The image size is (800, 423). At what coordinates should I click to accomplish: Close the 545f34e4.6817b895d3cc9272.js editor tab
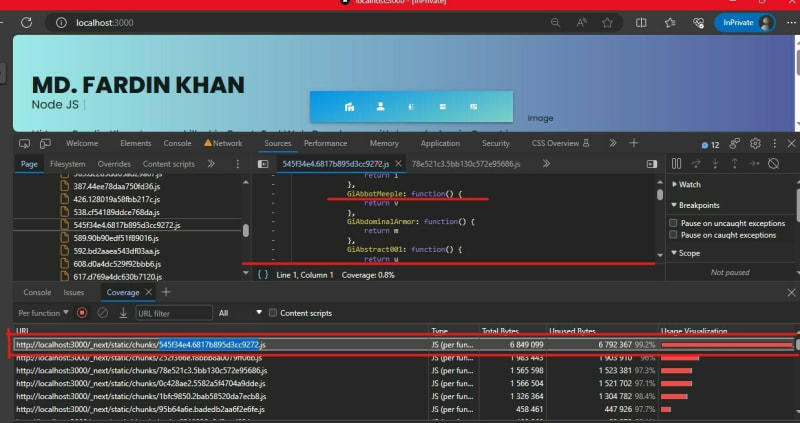click(398, 164)
